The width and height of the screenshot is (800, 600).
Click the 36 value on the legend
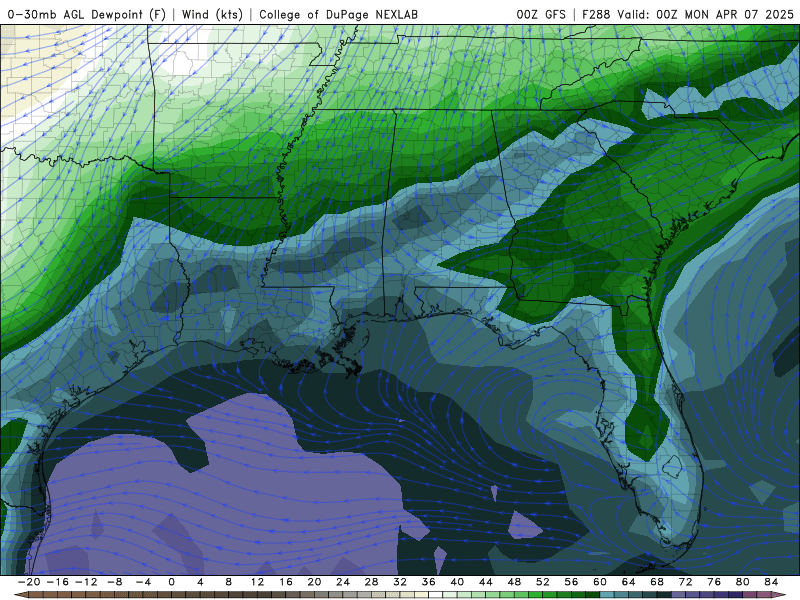(429, 582)
